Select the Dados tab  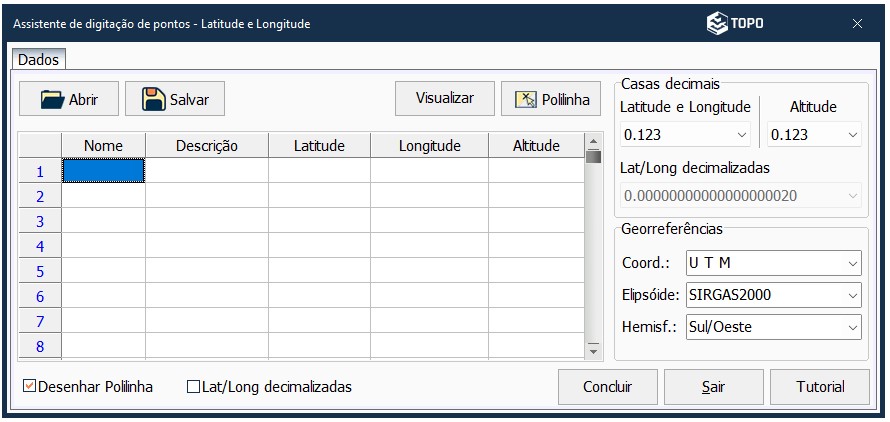(39, 60)
